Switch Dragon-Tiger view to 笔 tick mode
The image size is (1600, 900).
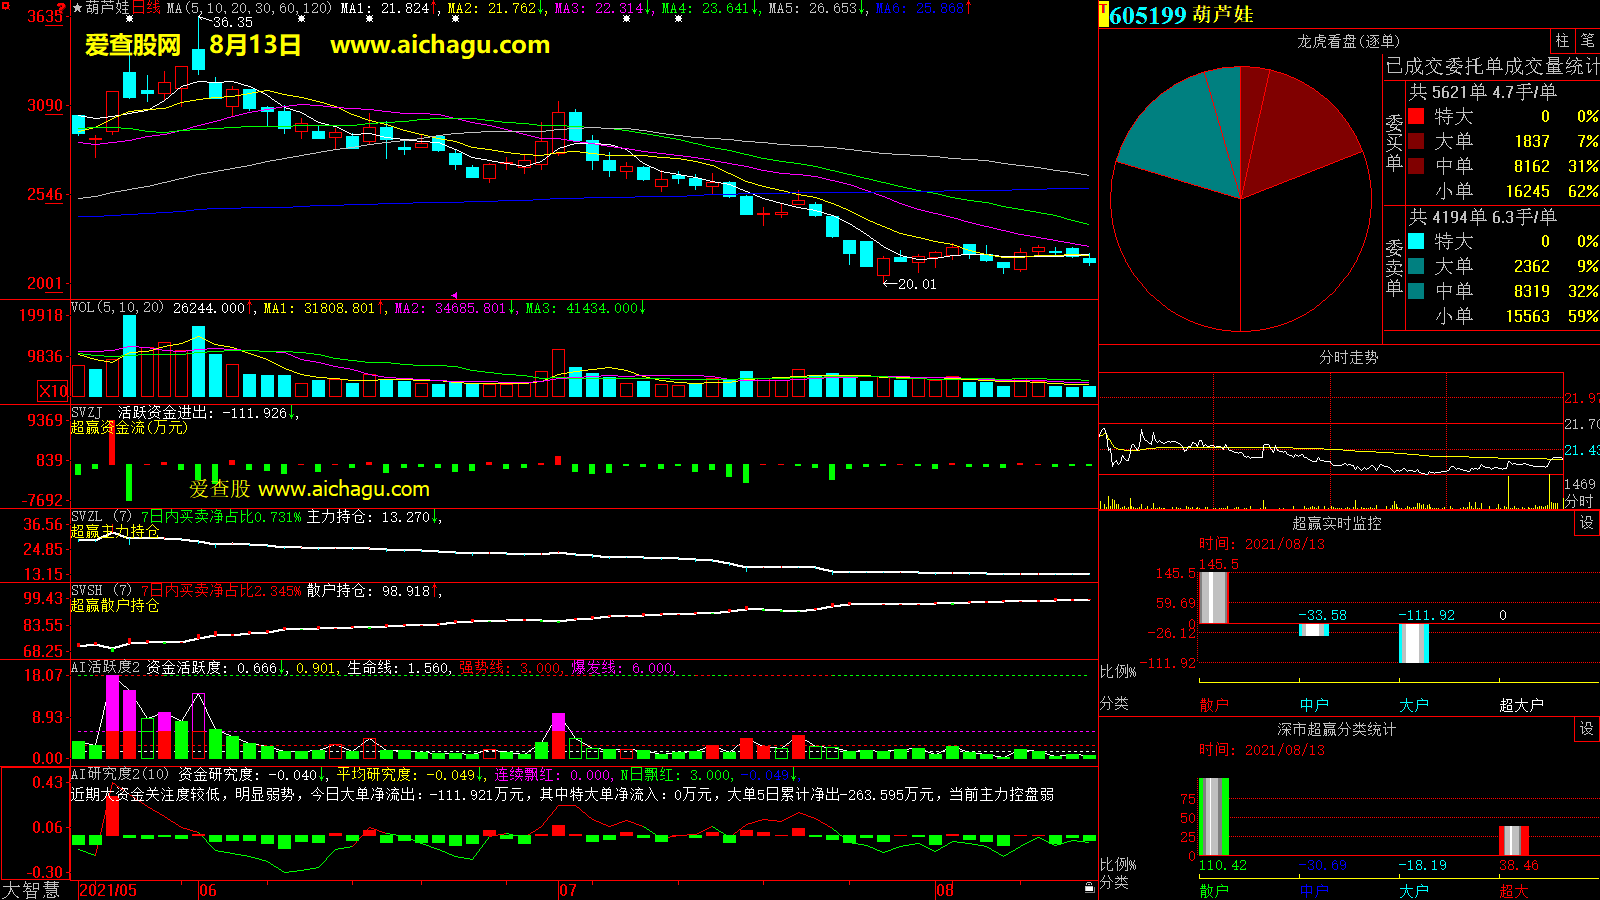click(1587, 41)
